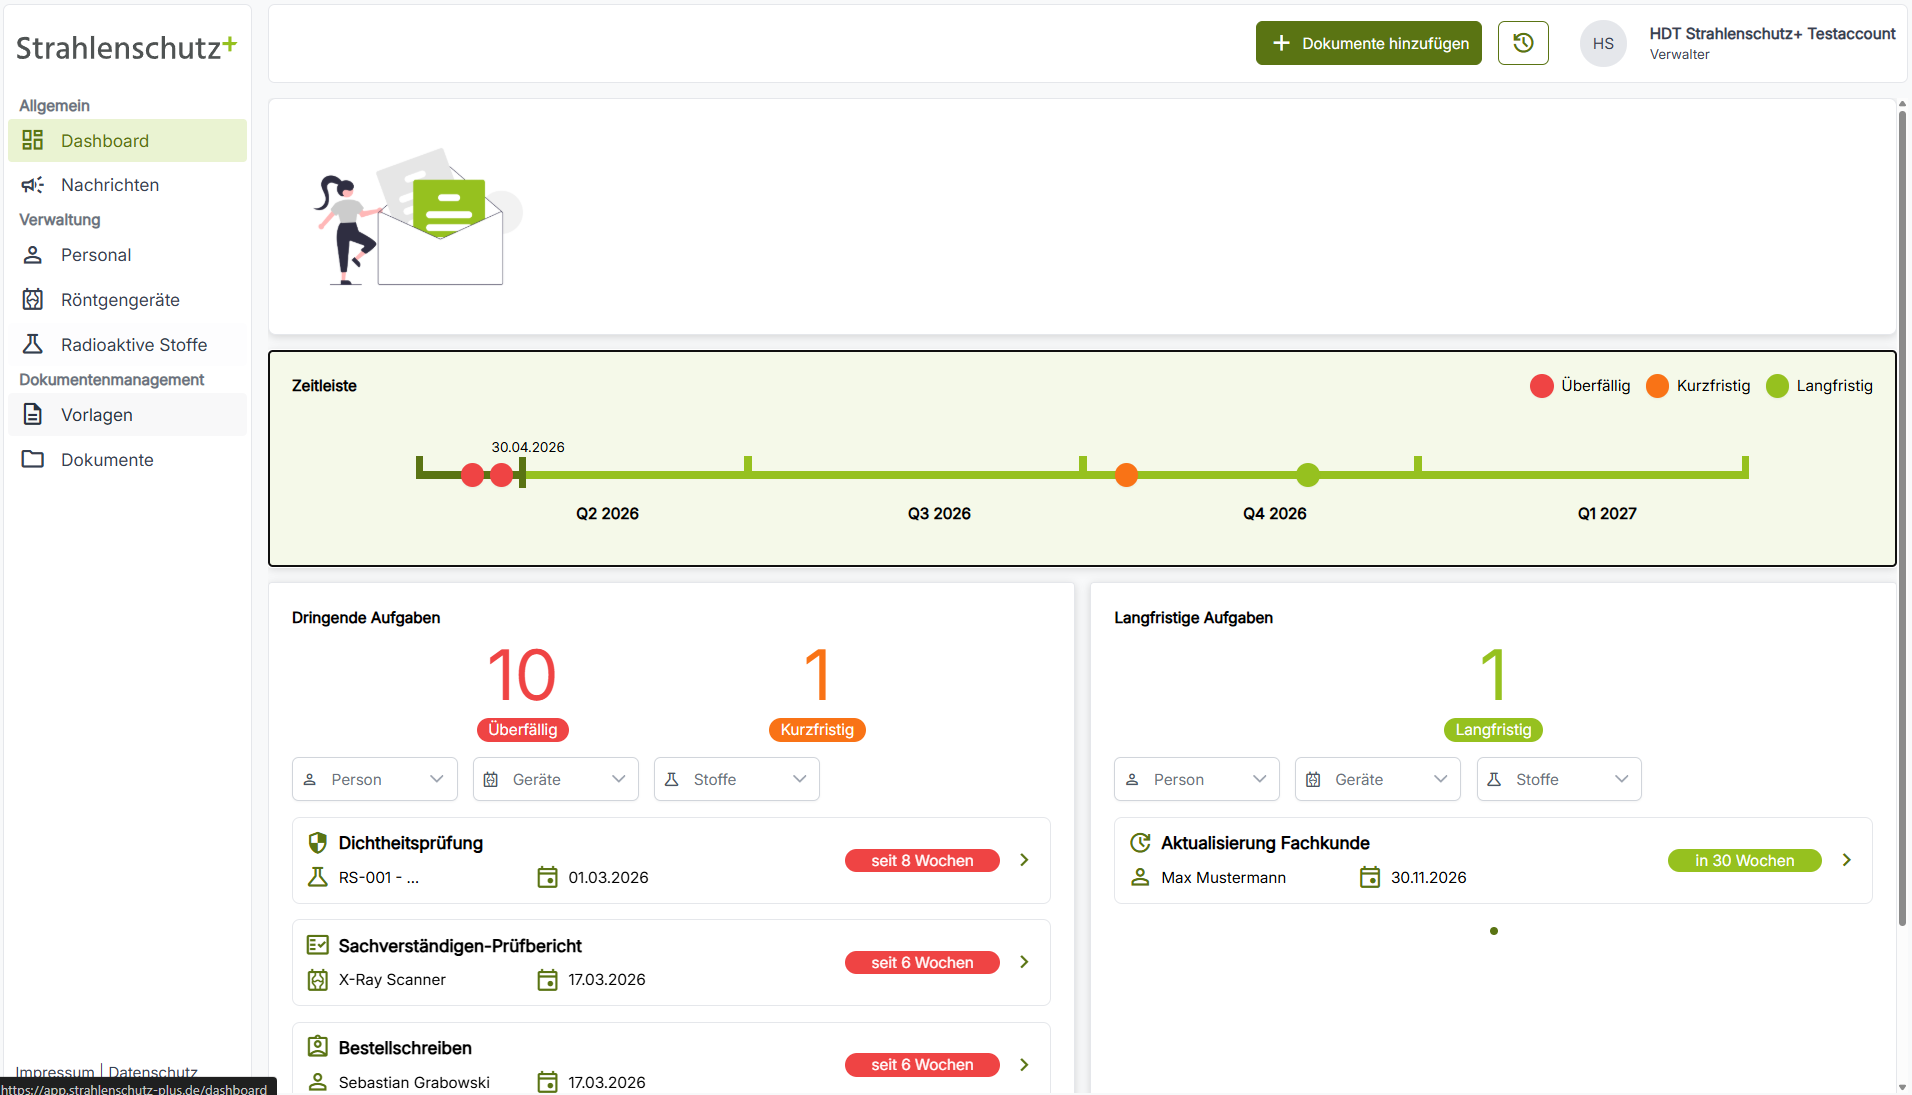Click the HS user avatar

point(1603,43)
